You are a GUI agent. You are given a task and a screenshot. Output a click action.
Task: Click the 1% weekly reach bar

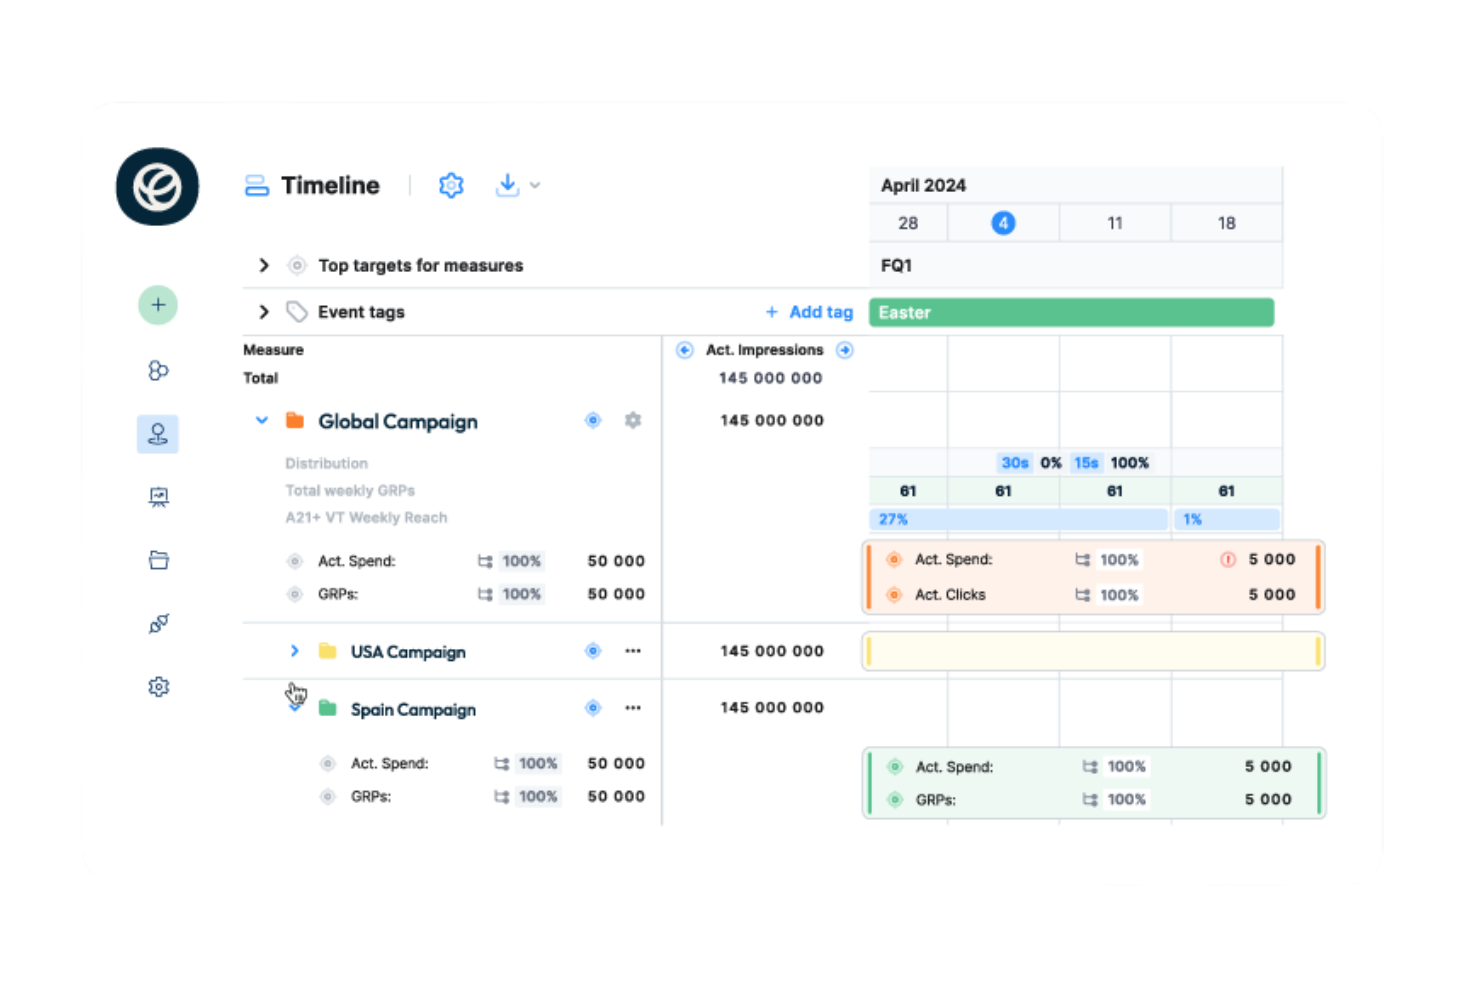(1227, 519)
